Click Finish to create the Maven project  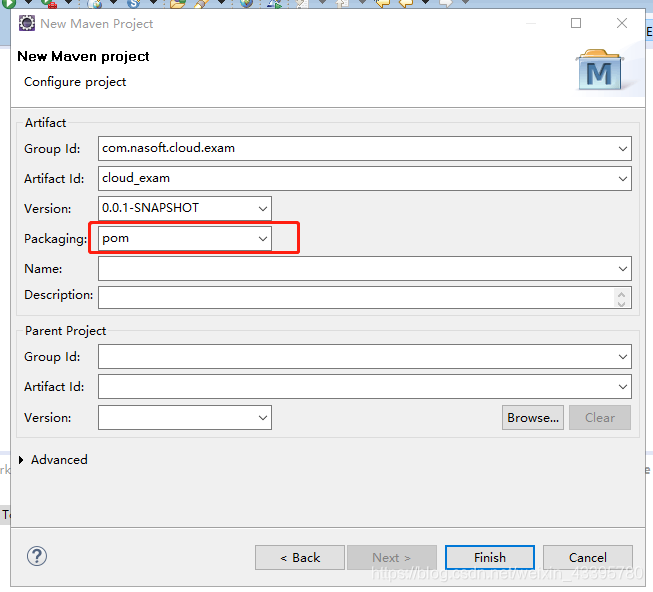pos(490,557)
